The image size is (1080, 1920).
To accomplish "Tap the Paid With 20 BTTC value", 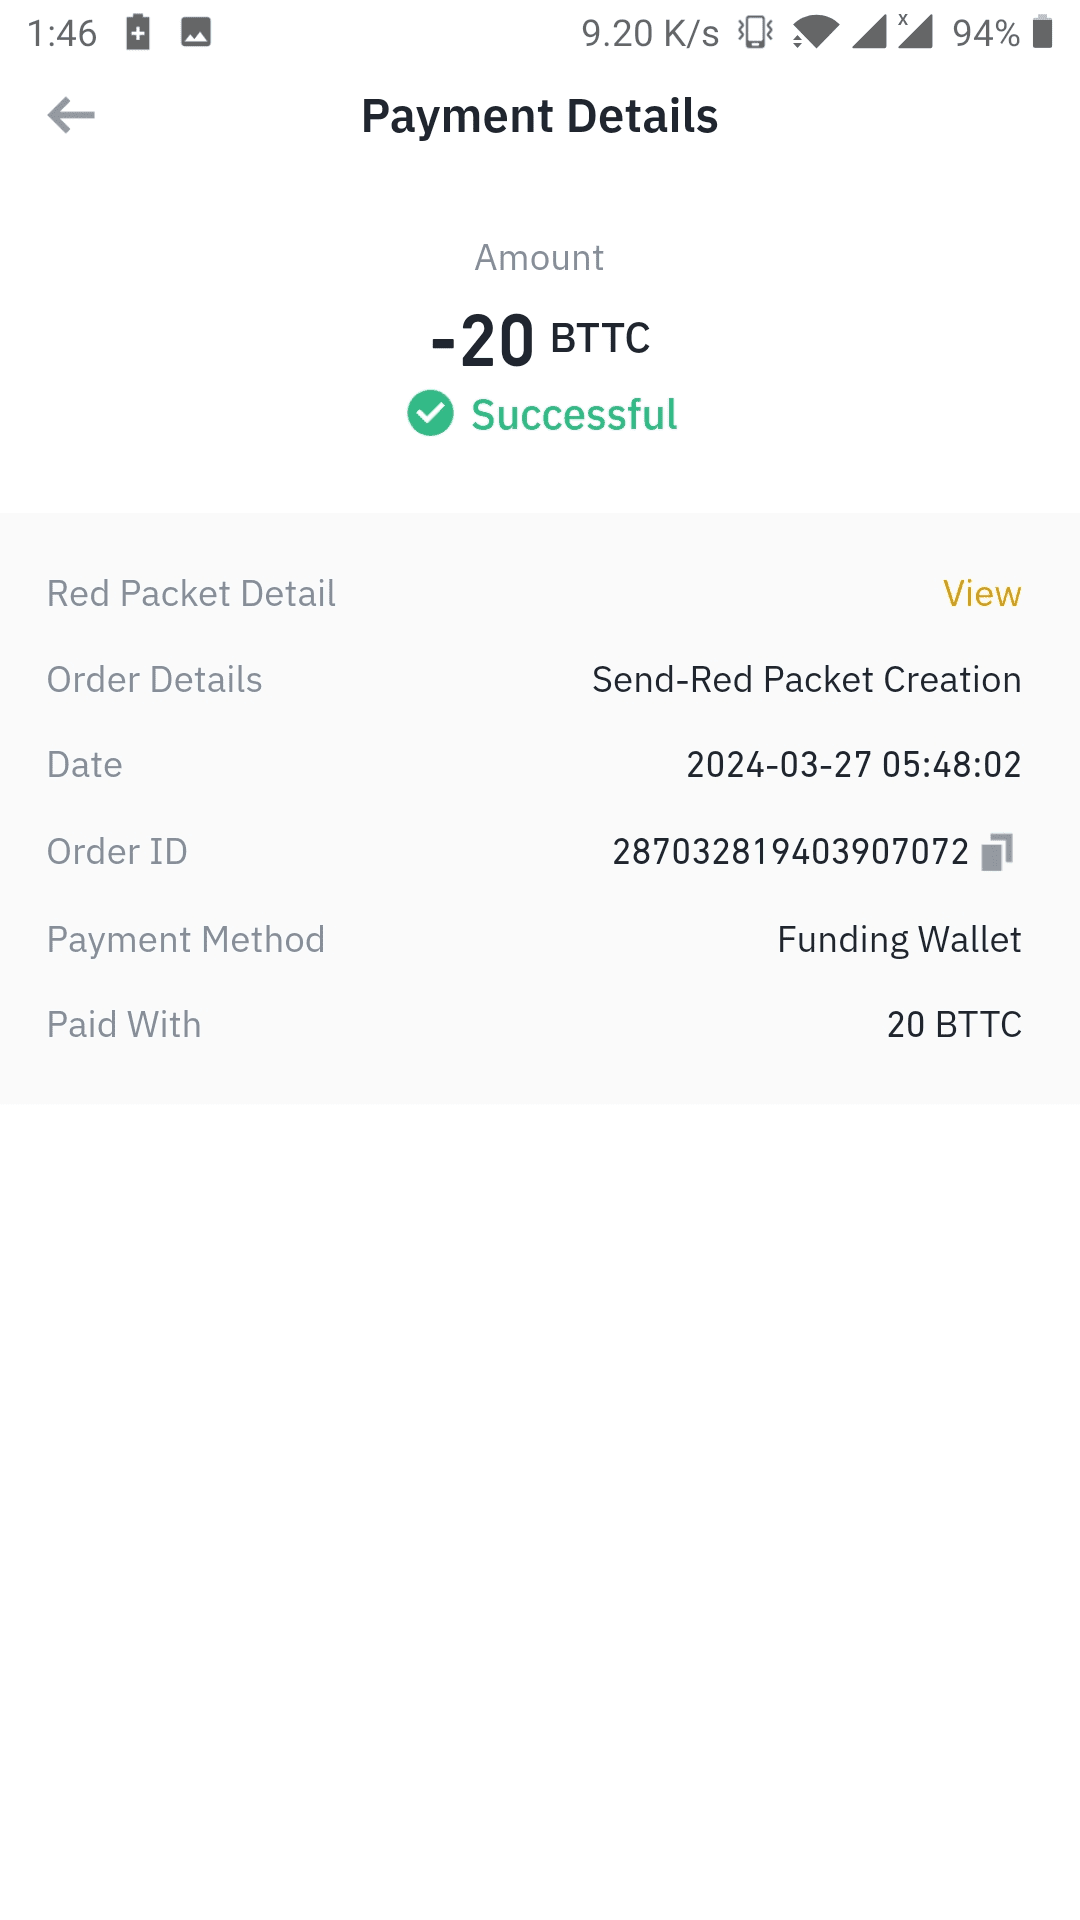I will 954,1025.
